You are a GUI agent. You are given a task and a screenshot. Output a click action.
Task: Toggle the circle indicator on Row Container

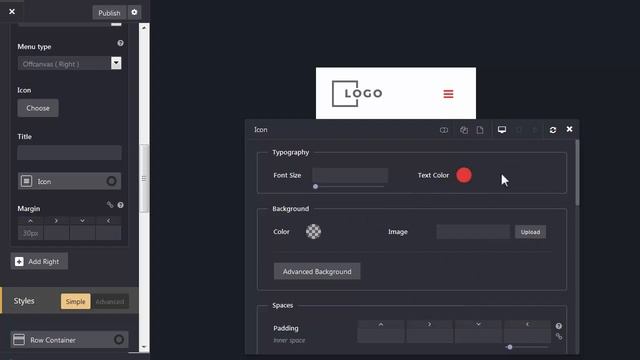(119, 340)
